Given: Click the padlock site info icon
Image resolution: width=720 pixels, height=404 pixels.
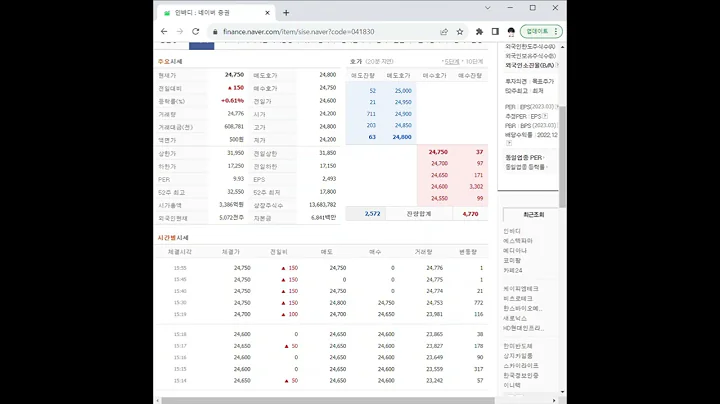Looking at the screenshot, I should [214, 32].
